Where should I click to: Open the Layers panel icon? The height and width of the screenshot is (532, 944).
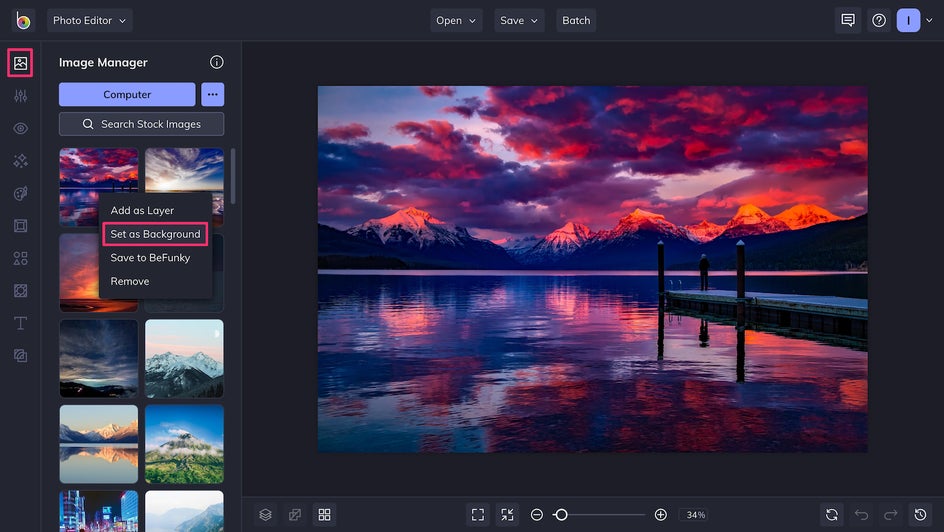click(x=266, y=515)
